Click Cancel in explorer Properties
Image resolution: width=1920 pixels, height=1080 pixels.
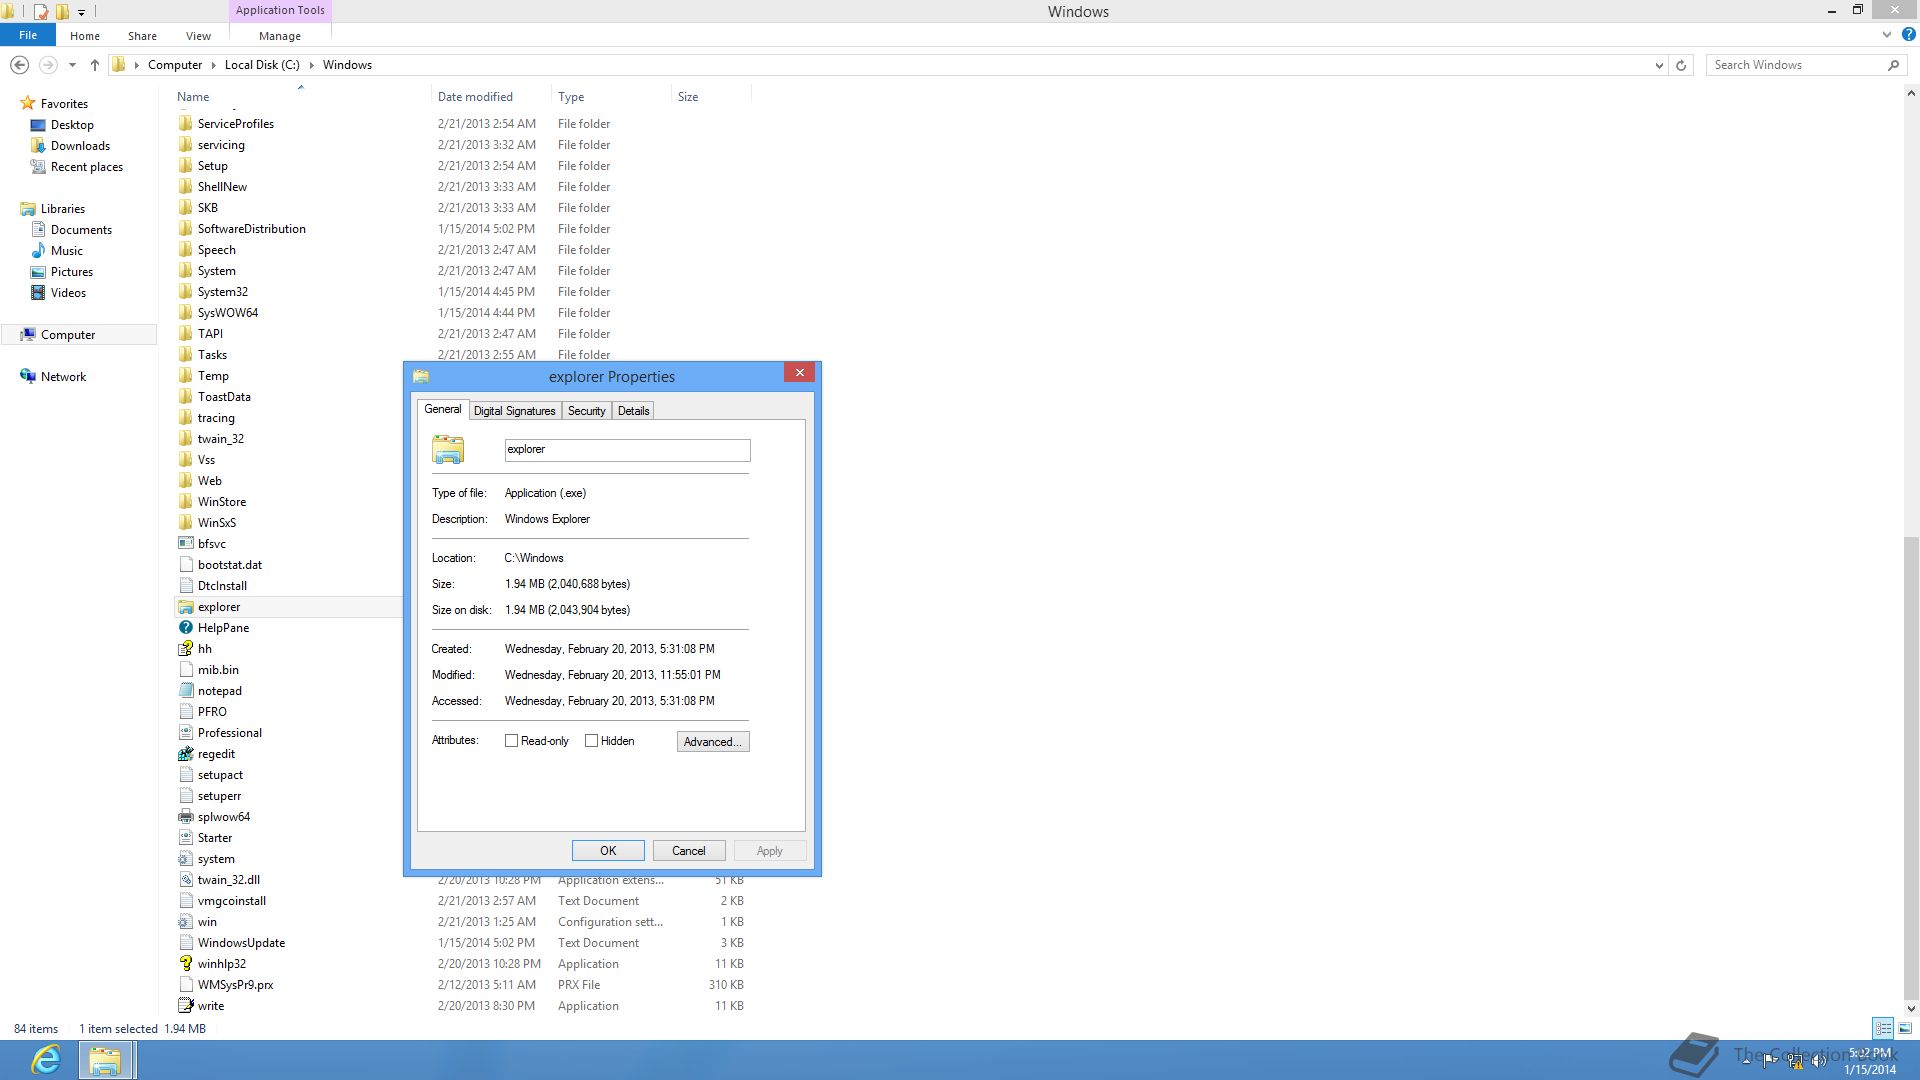[689, 851]
